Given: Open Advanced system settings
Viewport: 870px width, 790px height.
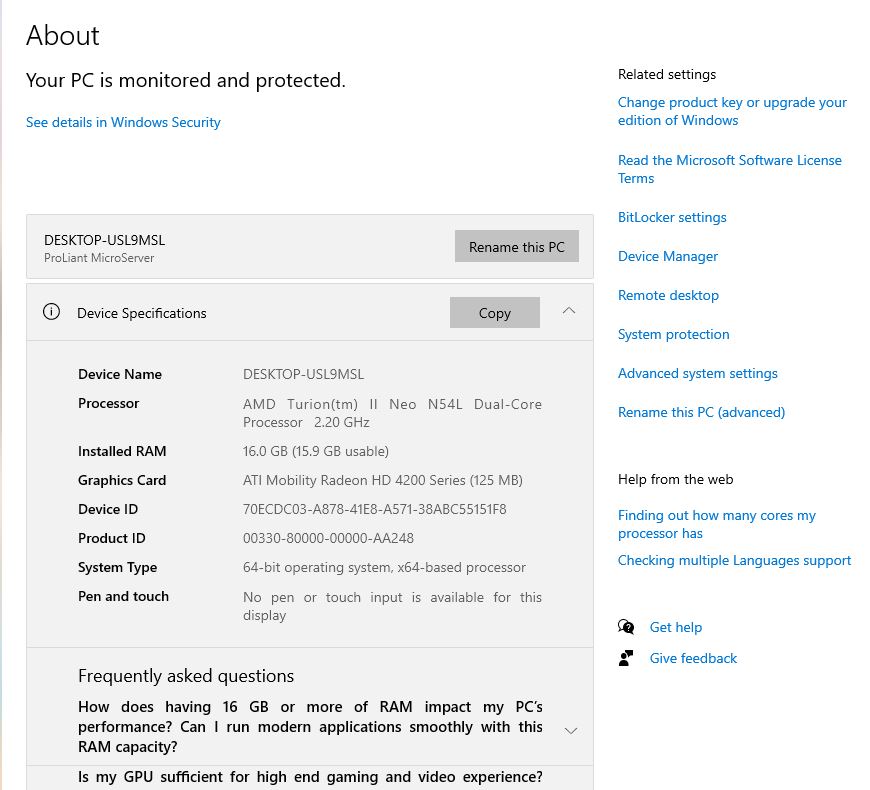Looking at the screenshot, I should coord(697,373).
